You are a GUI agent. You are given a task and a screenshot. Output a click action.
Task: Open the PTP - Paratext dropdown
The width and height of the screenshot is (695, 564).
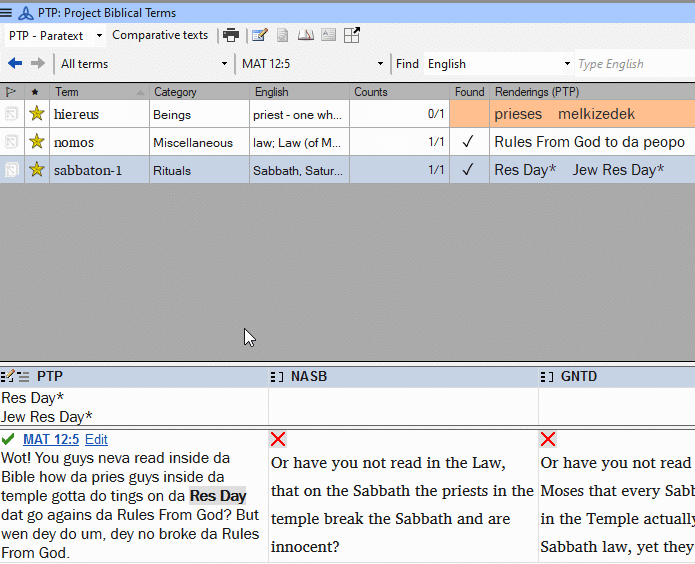[x=56, y=35]
